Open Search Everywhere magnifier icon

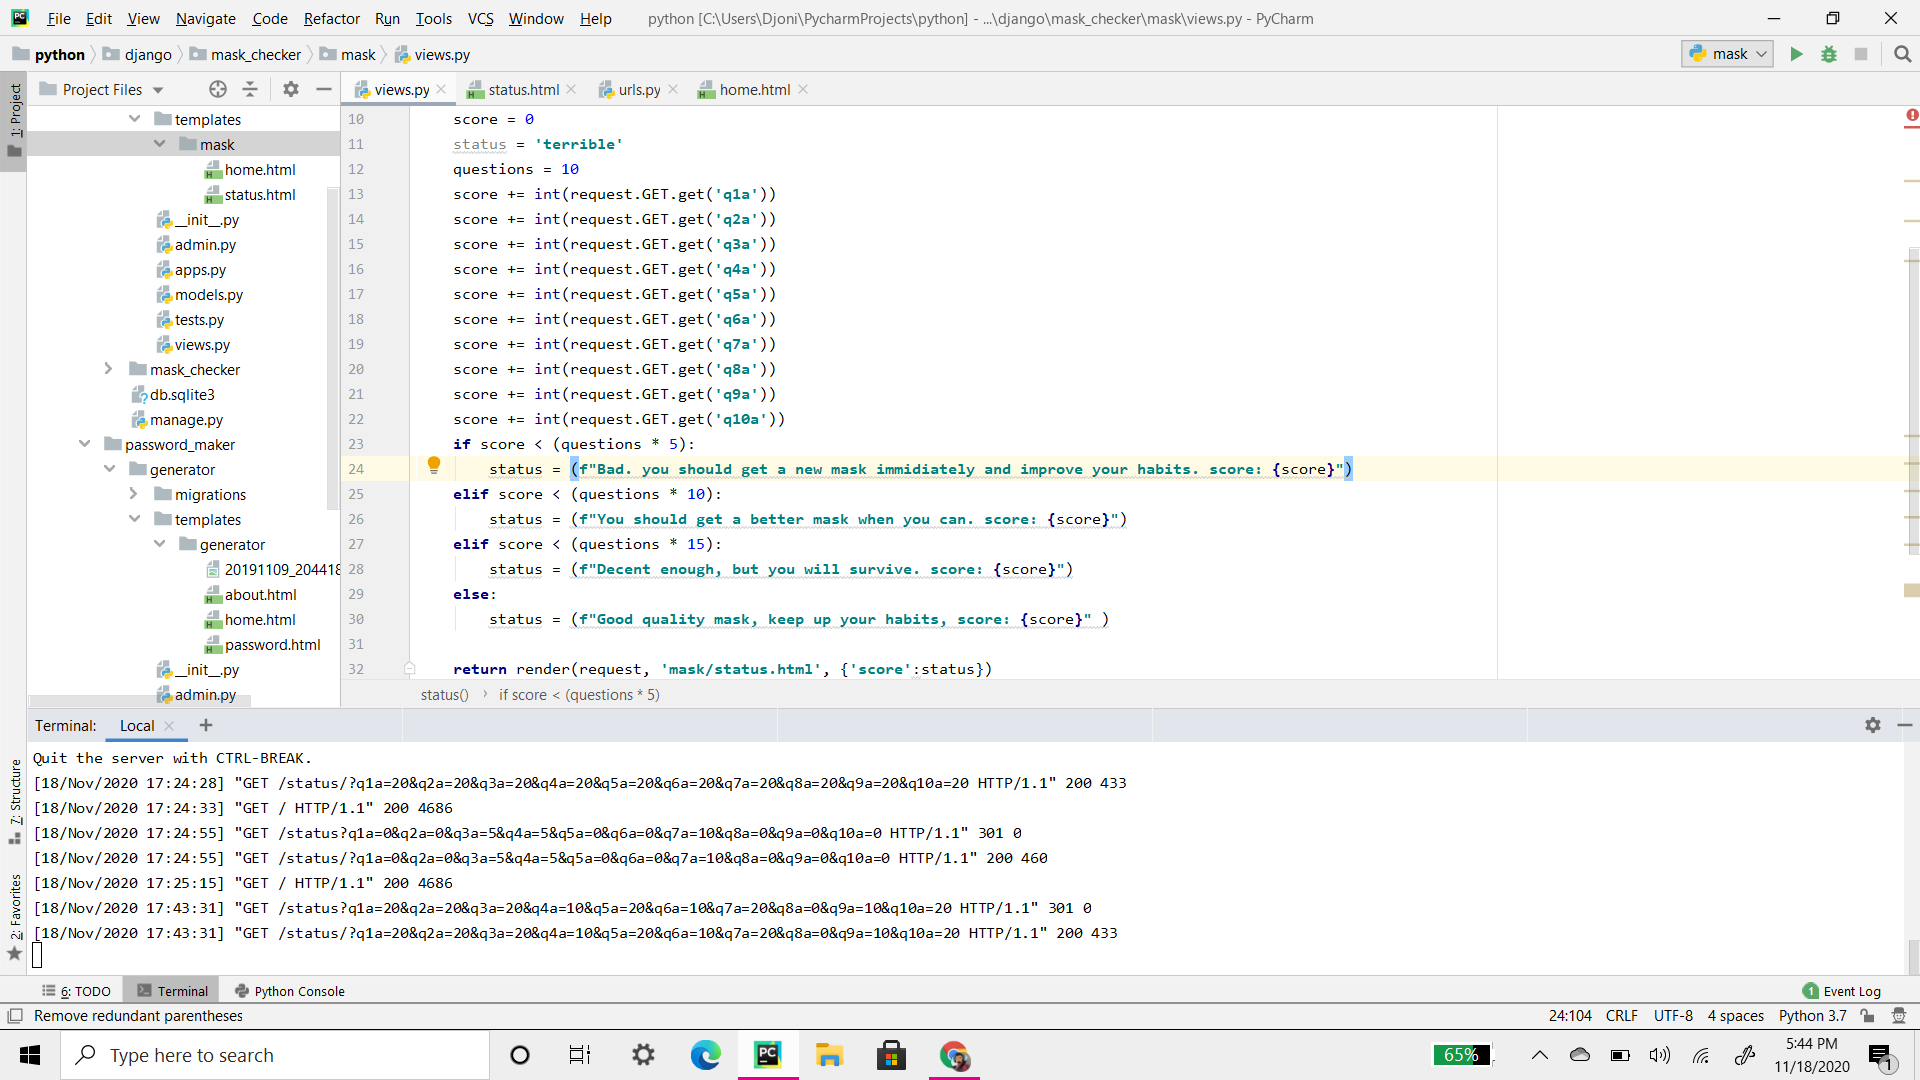click(1902, 54)
